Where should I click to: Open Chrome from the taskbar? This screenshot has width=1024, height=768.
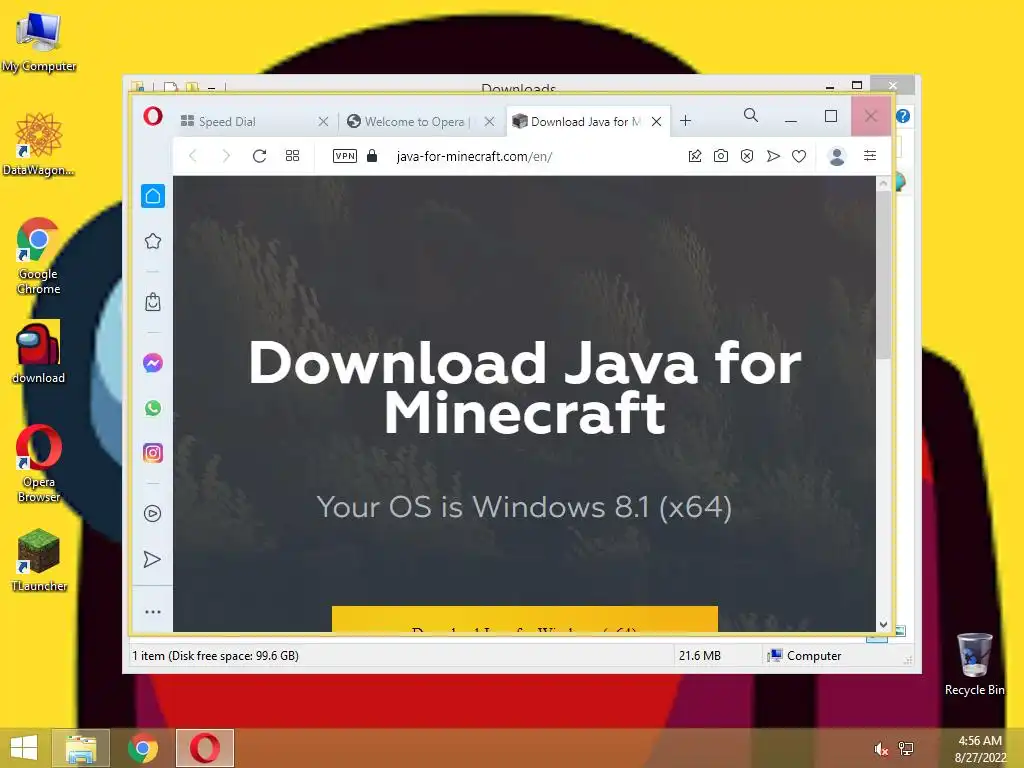(x=142, y=748)
